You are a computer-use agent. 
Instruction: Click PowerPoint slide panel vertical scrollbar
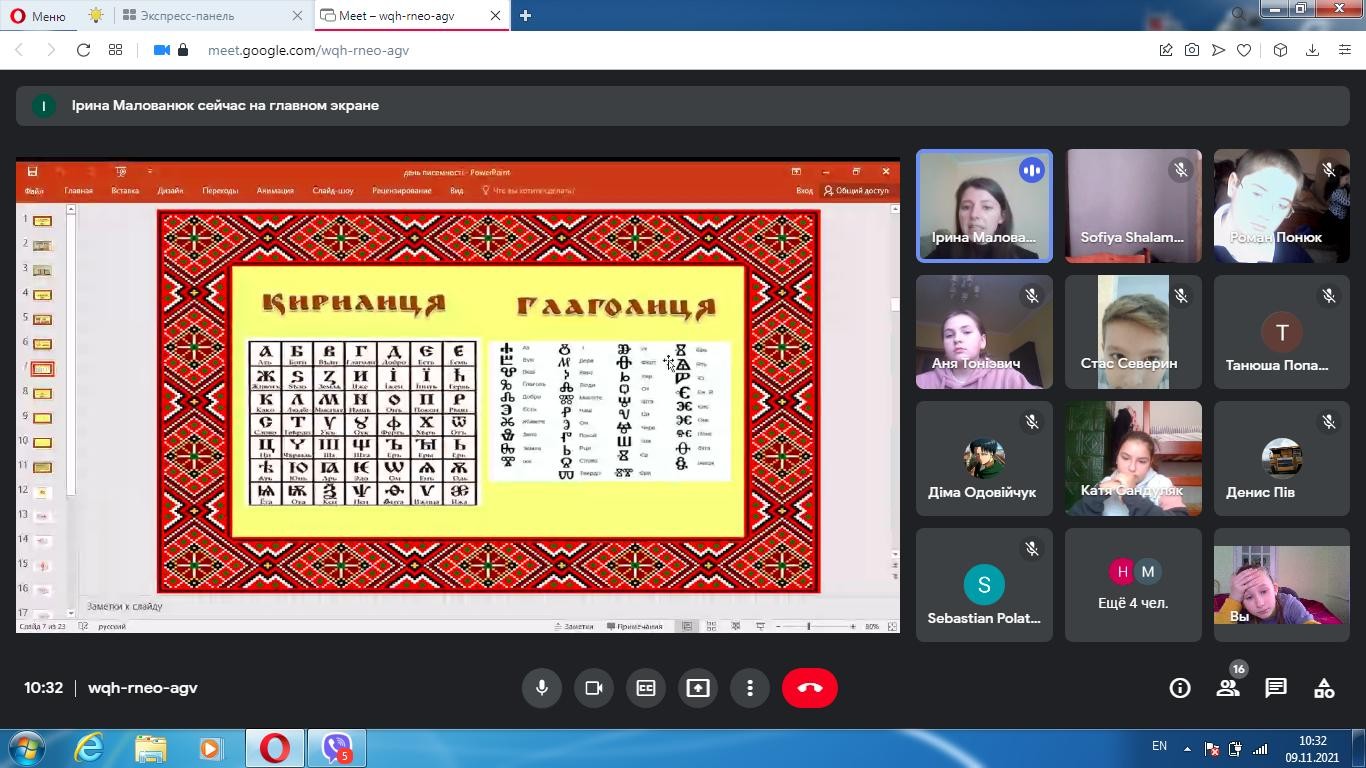[x=71, y=409]
